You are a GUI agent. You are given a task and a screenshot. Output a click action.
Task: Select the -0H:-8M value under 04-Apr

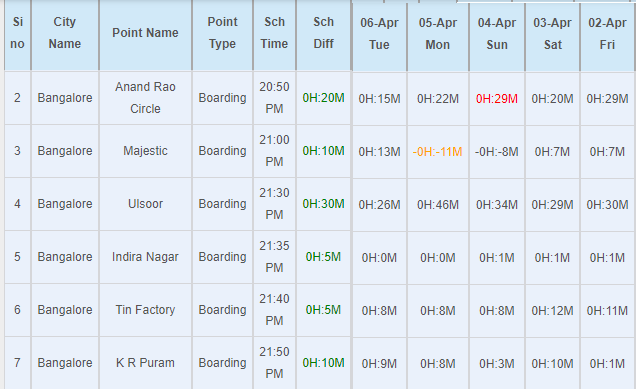[496, 152]
